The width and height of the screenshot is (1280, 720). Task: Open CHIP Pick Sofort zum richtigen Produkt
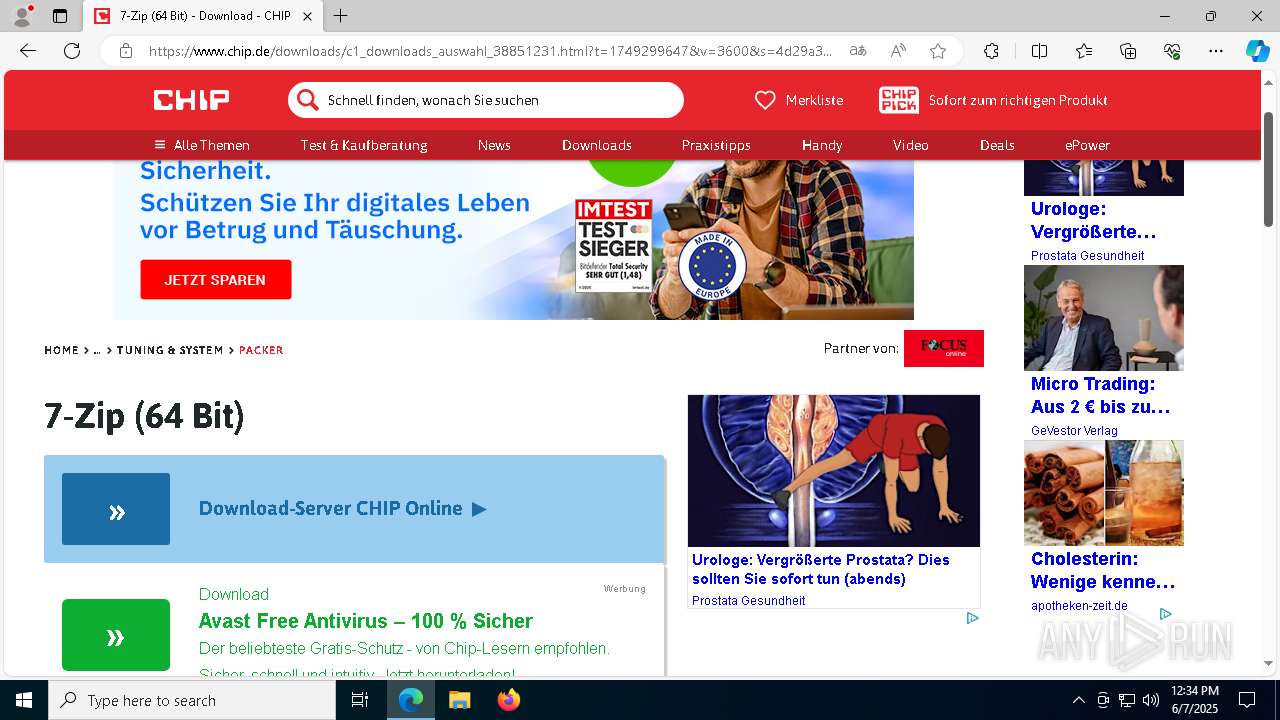tap(993, 100)
